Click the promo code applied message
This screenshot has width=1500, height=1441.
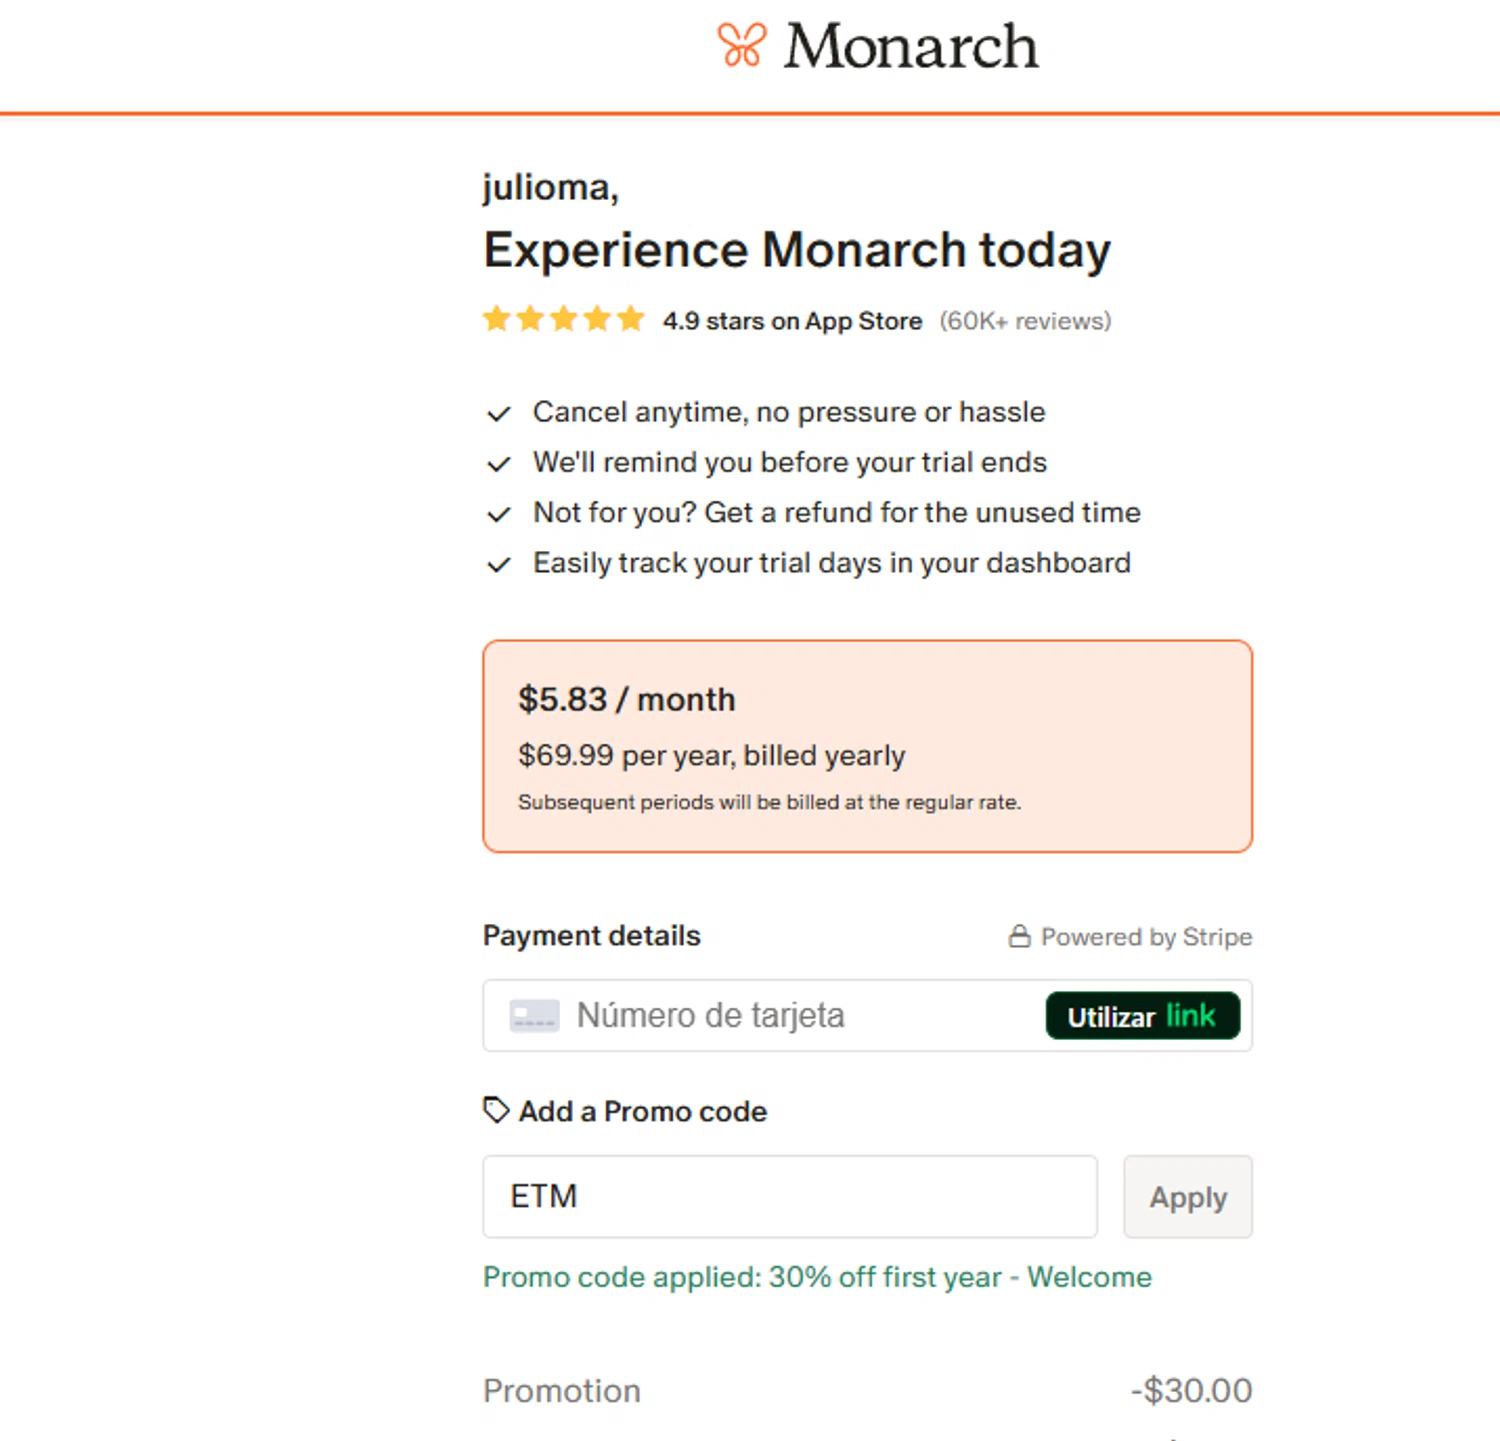pyautogui.click(x=817, y=1277)
